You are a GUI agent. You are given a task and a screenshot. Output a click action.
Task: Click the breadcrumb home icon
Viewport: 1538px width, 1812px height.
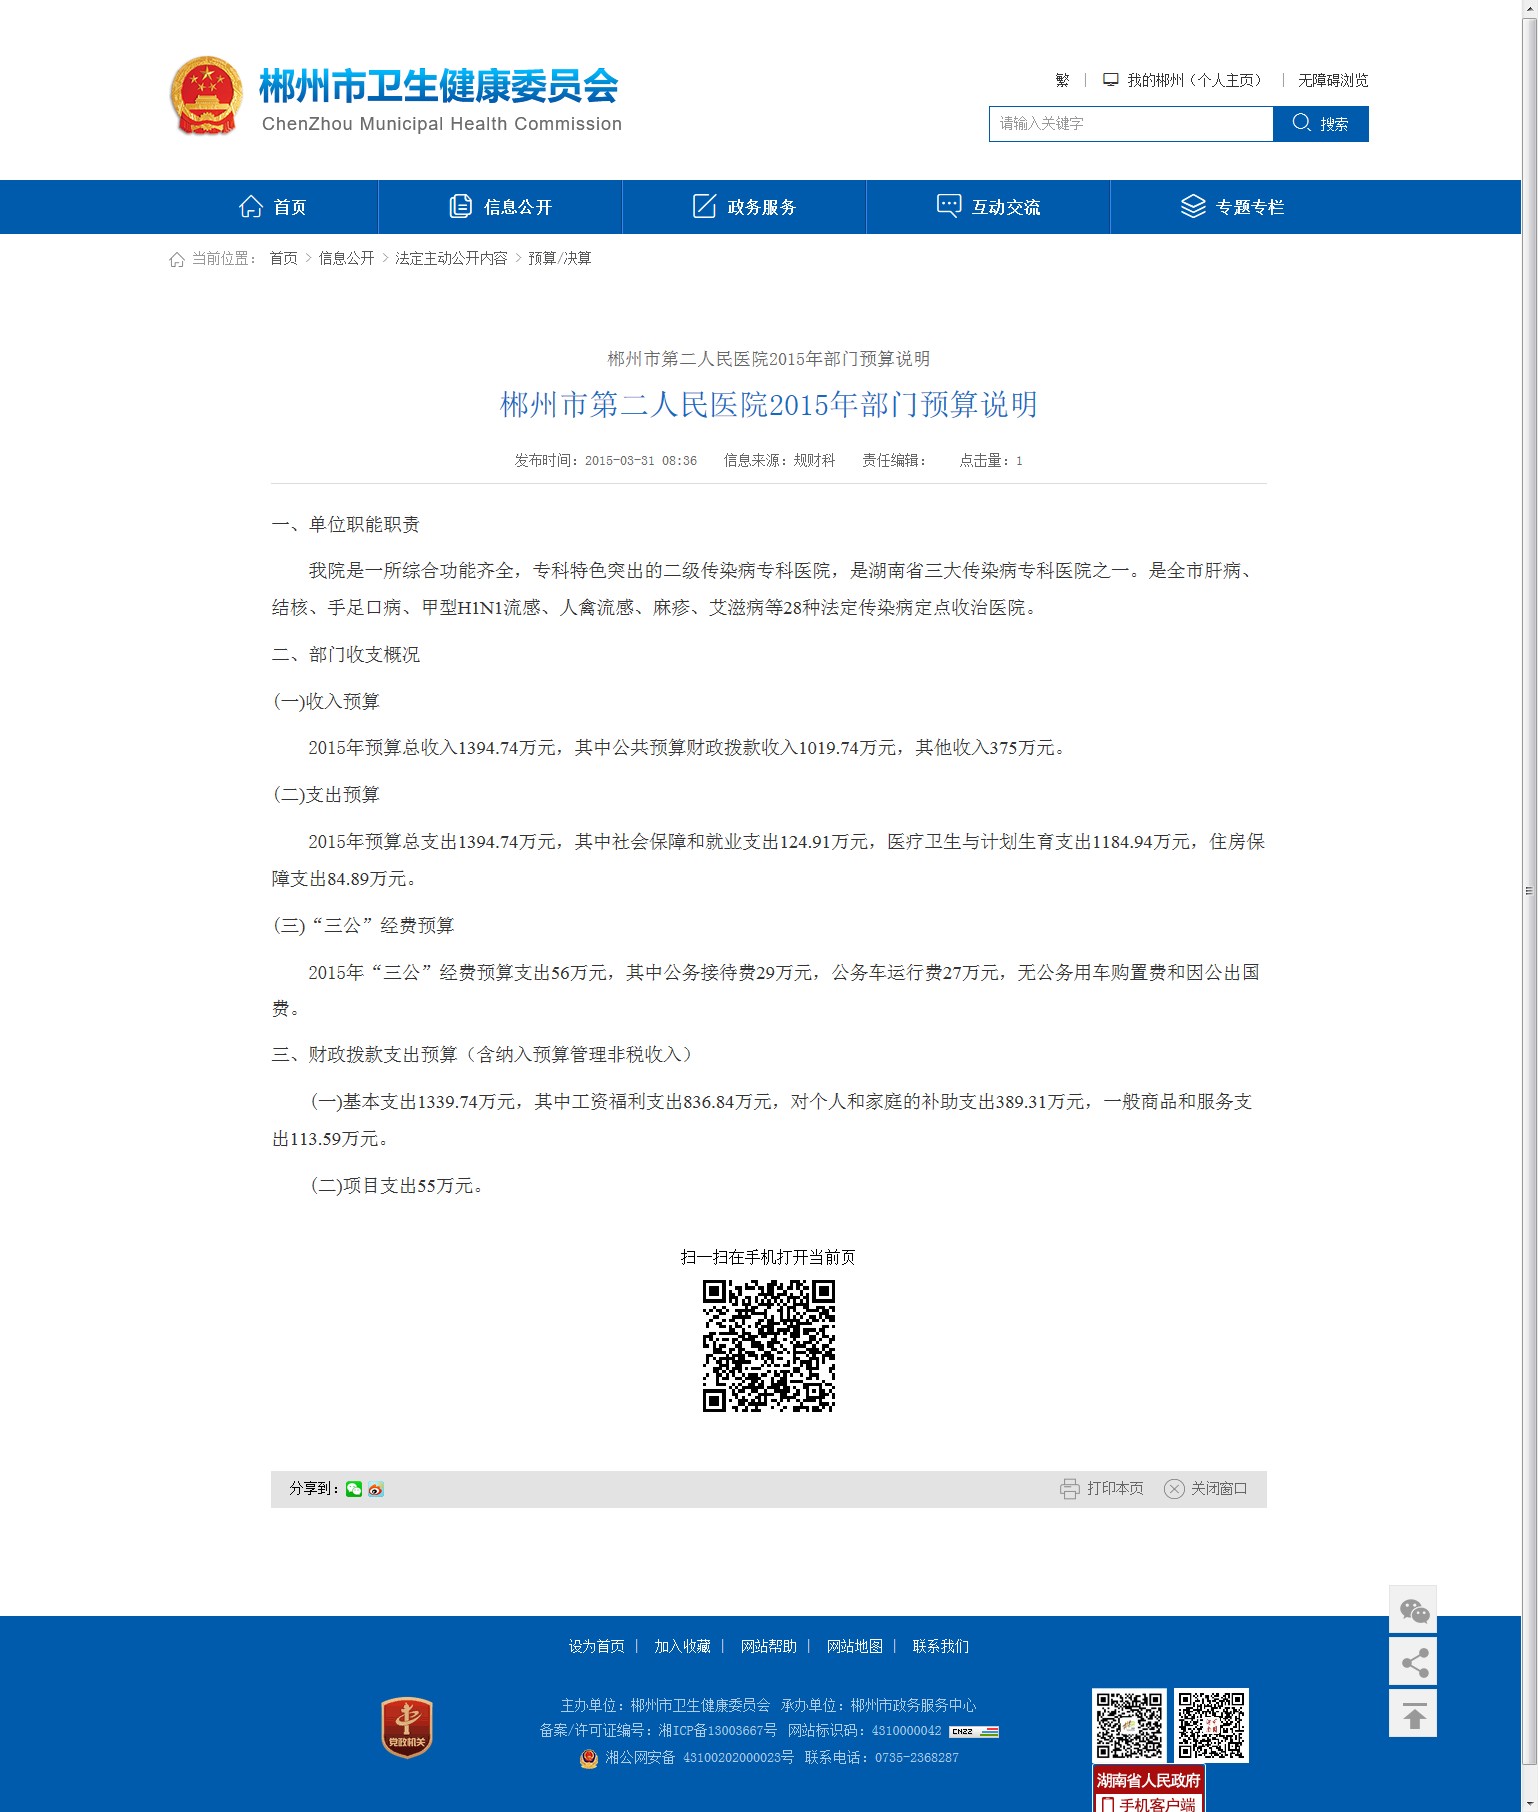177,259
